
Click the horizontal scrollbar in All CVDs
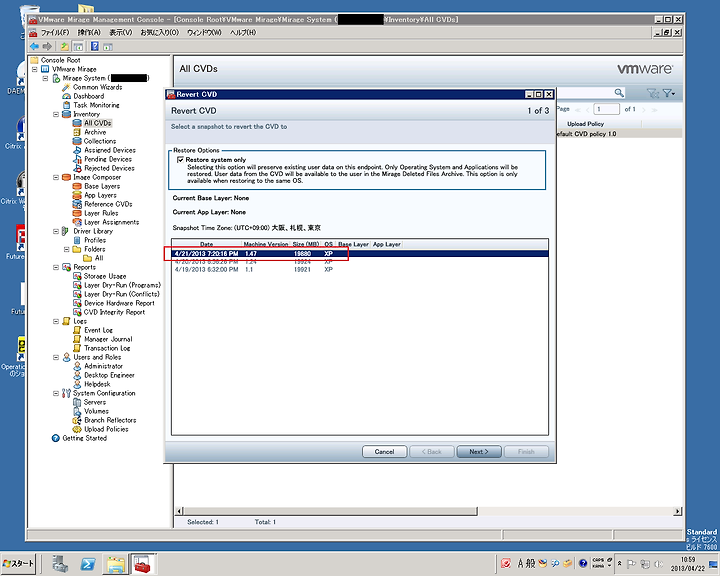(330, 511)
